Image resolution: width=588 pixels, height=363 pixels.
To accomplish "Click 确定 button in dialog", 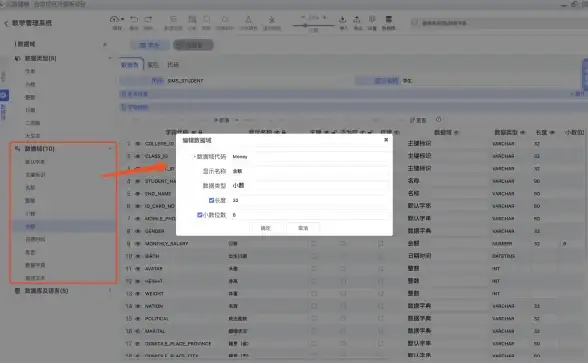I will [x=266, y=228].
